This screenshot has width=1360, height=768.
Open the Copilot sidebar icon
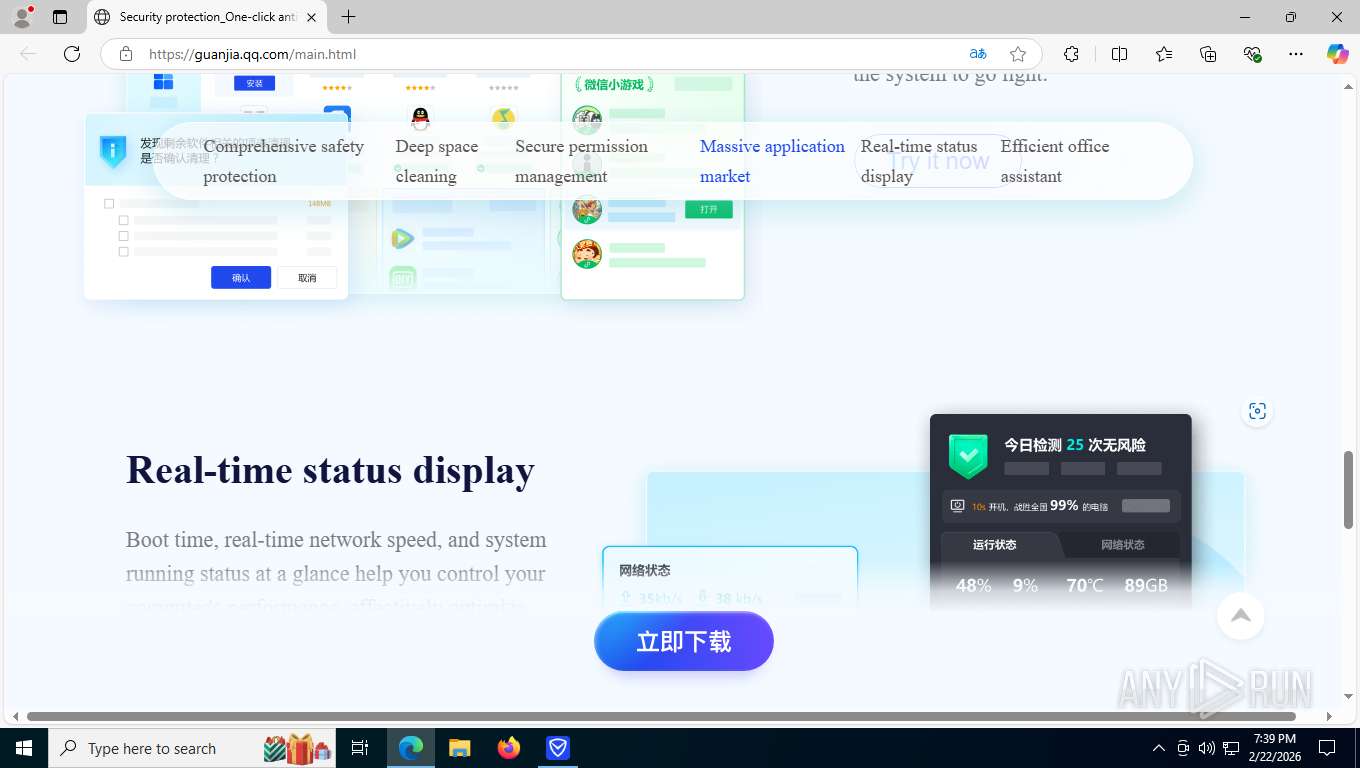click(x=1337, y=54)
